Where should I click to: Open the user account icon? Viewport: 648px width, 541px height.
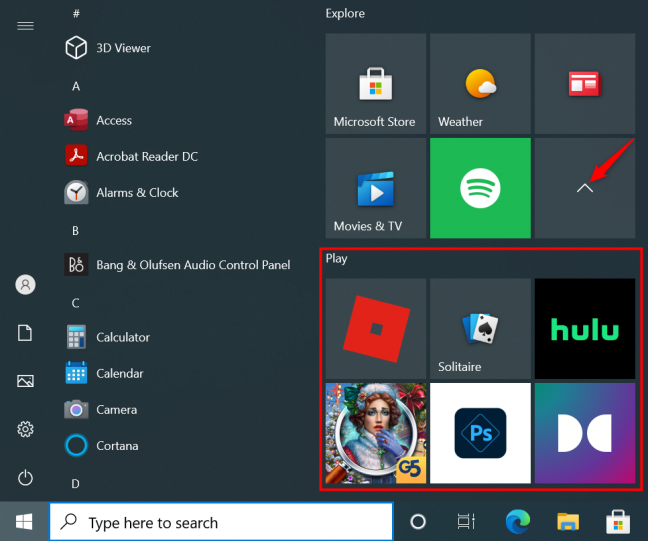pyautogui.click(x=25, y=285)
